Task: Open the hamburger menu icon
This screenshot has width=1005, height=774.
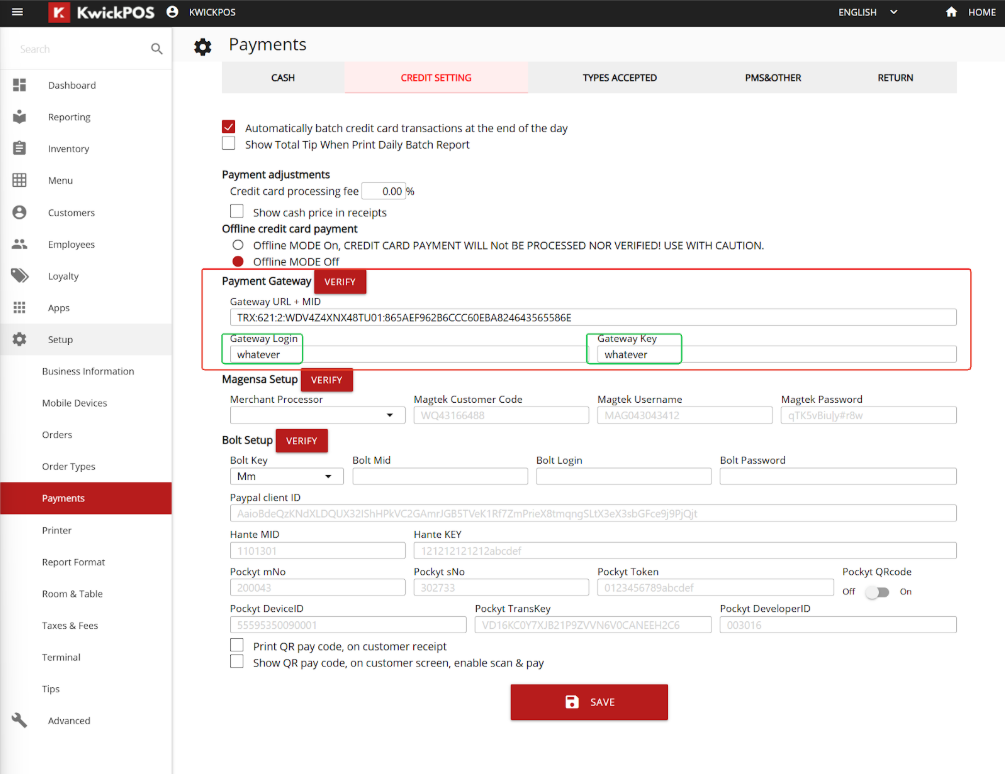Action: (x=17, y=12)
